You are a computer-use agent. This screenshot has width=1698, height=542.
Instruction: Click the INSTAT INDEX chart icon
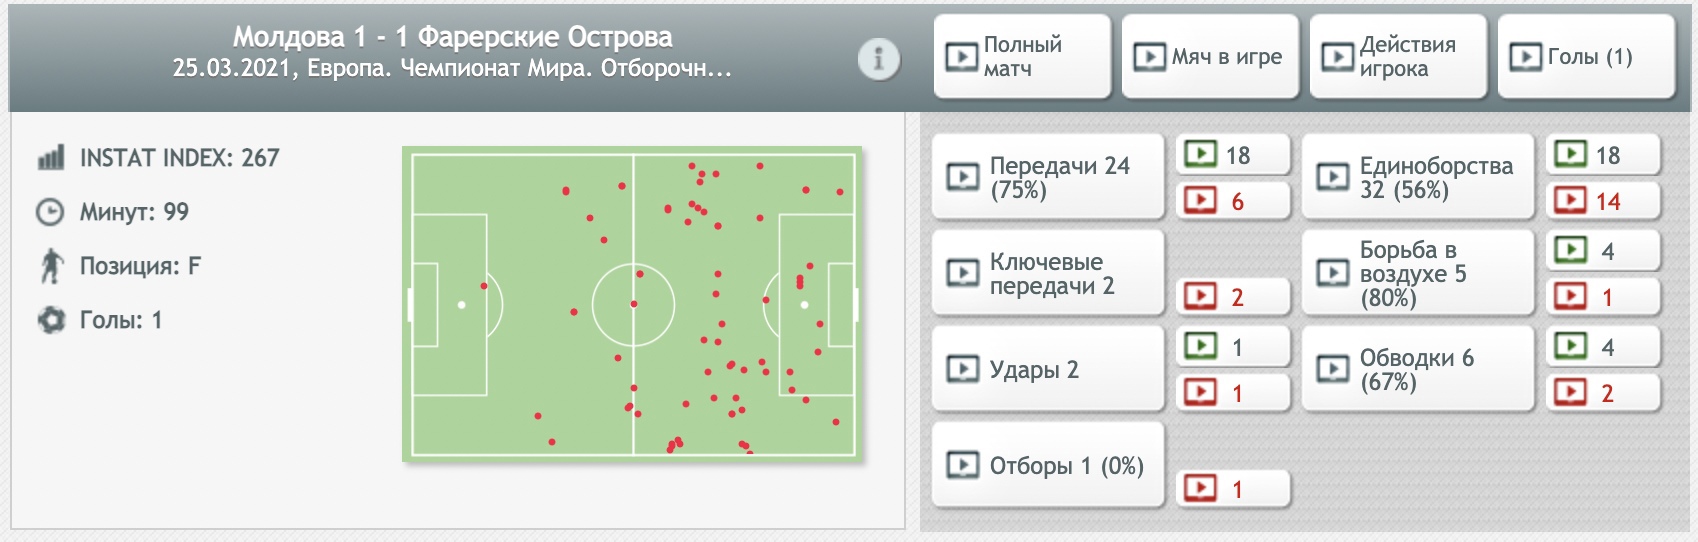(x=51, y=158)
